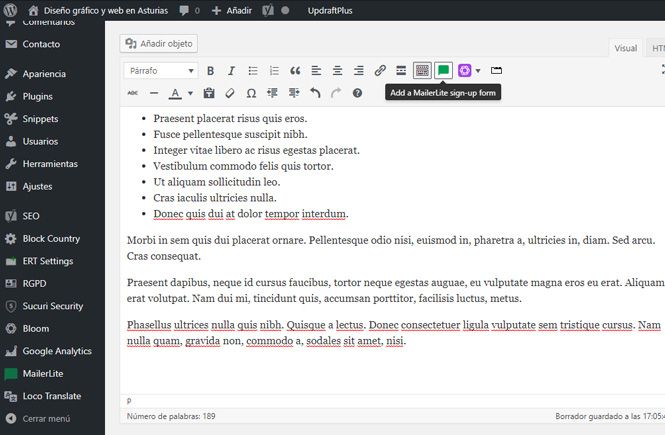Open the Párrafo format dropdown

tap(161, 71)
